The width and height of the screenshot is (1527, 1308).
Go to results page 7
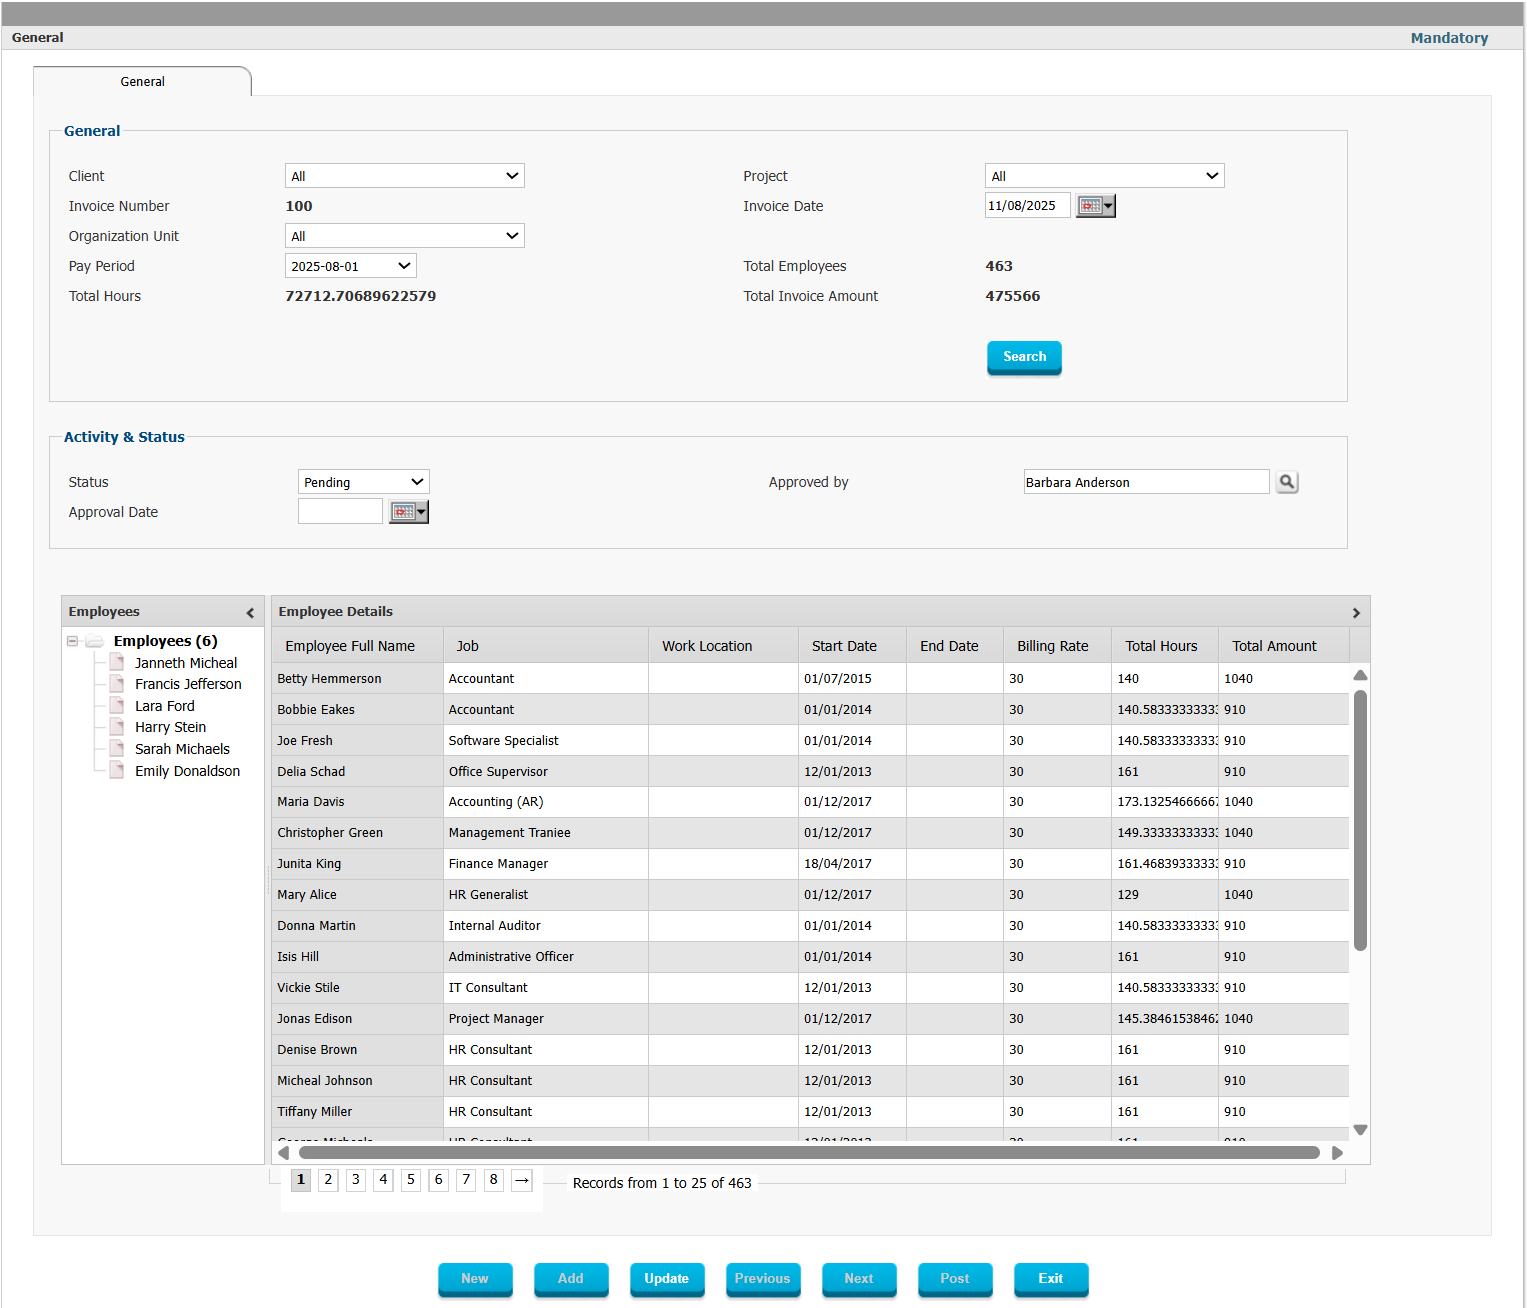[466, 1180]
